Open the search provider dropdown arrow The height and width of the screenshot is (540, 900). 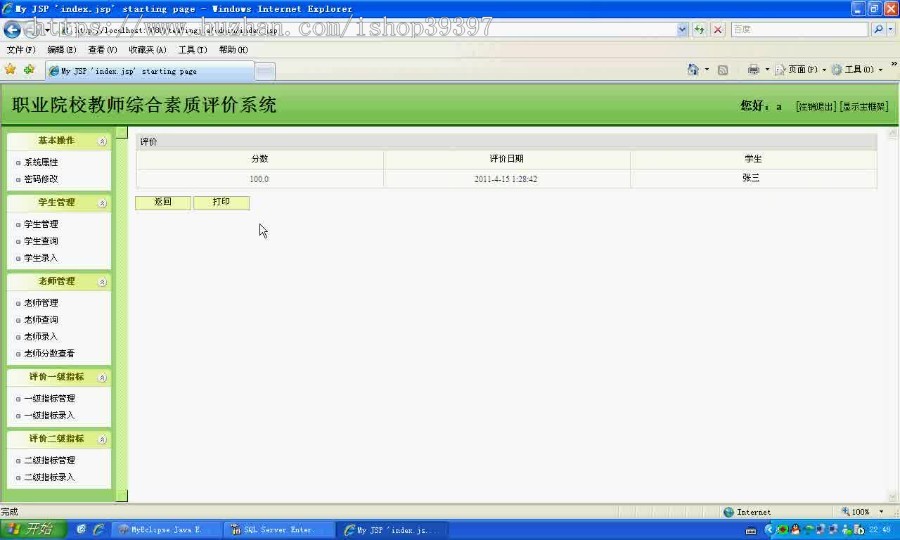pos(890,29)
